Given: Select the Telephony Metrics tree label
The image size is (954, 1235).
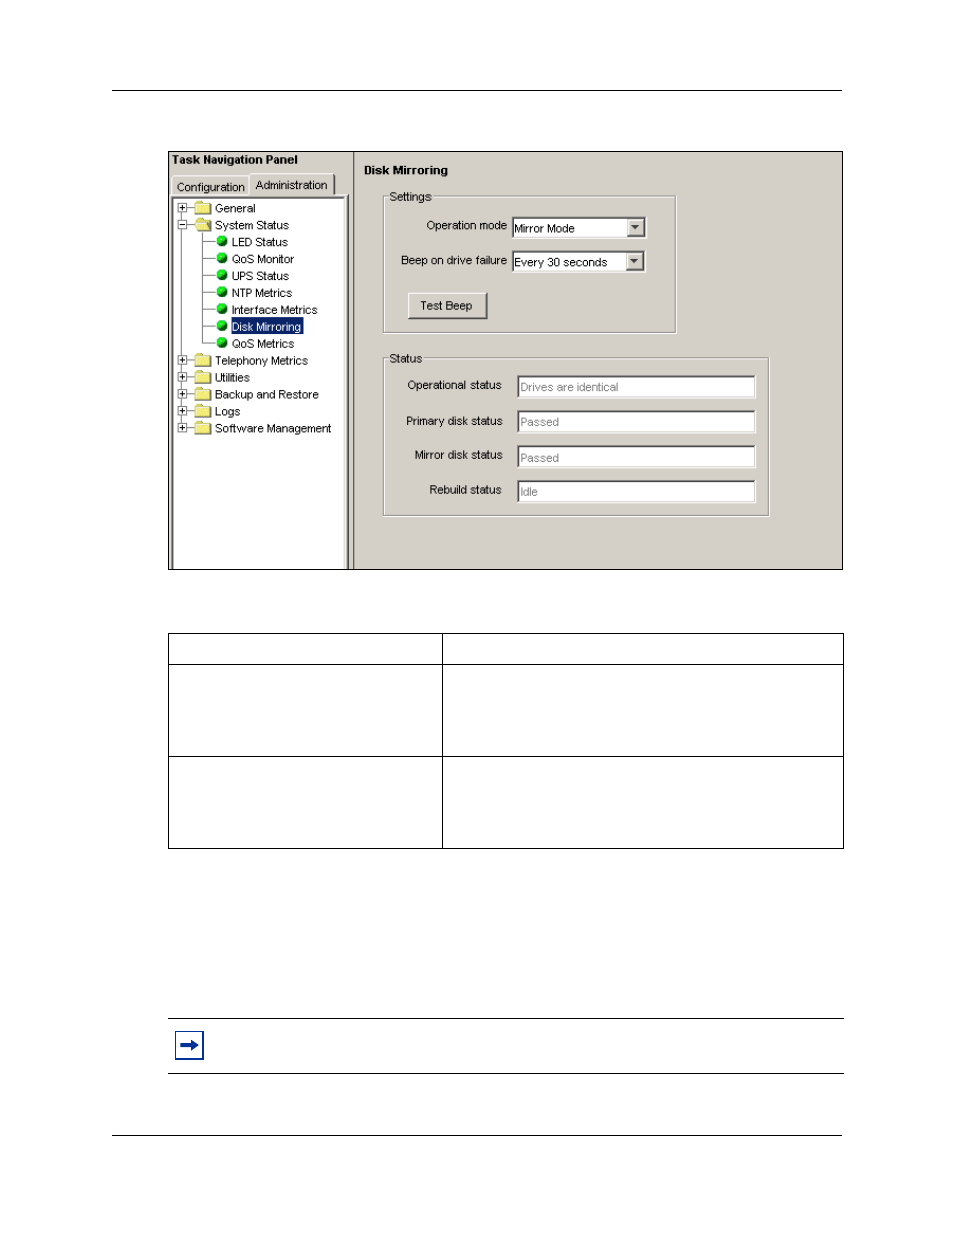Looking at the screenshot, I should tap(261, 361).
